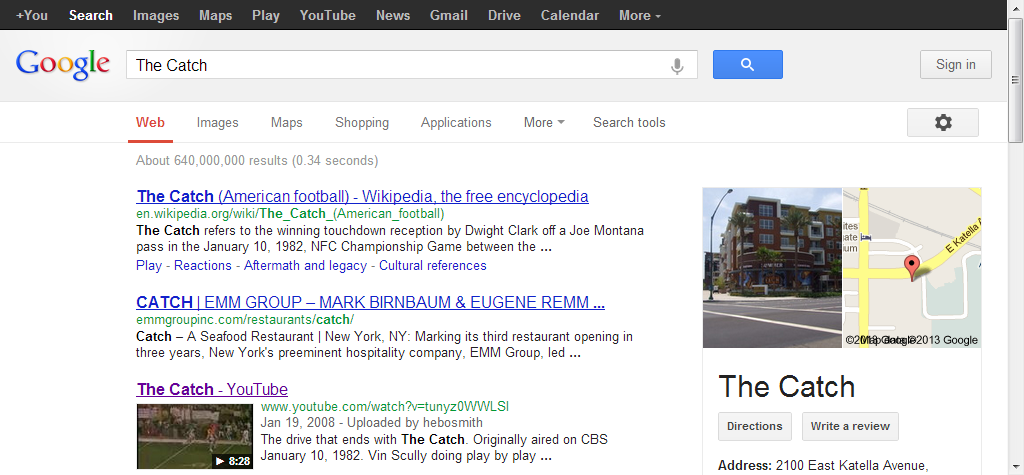Click the red map pin marker
1024x475 pixels.
click(912, 268)
